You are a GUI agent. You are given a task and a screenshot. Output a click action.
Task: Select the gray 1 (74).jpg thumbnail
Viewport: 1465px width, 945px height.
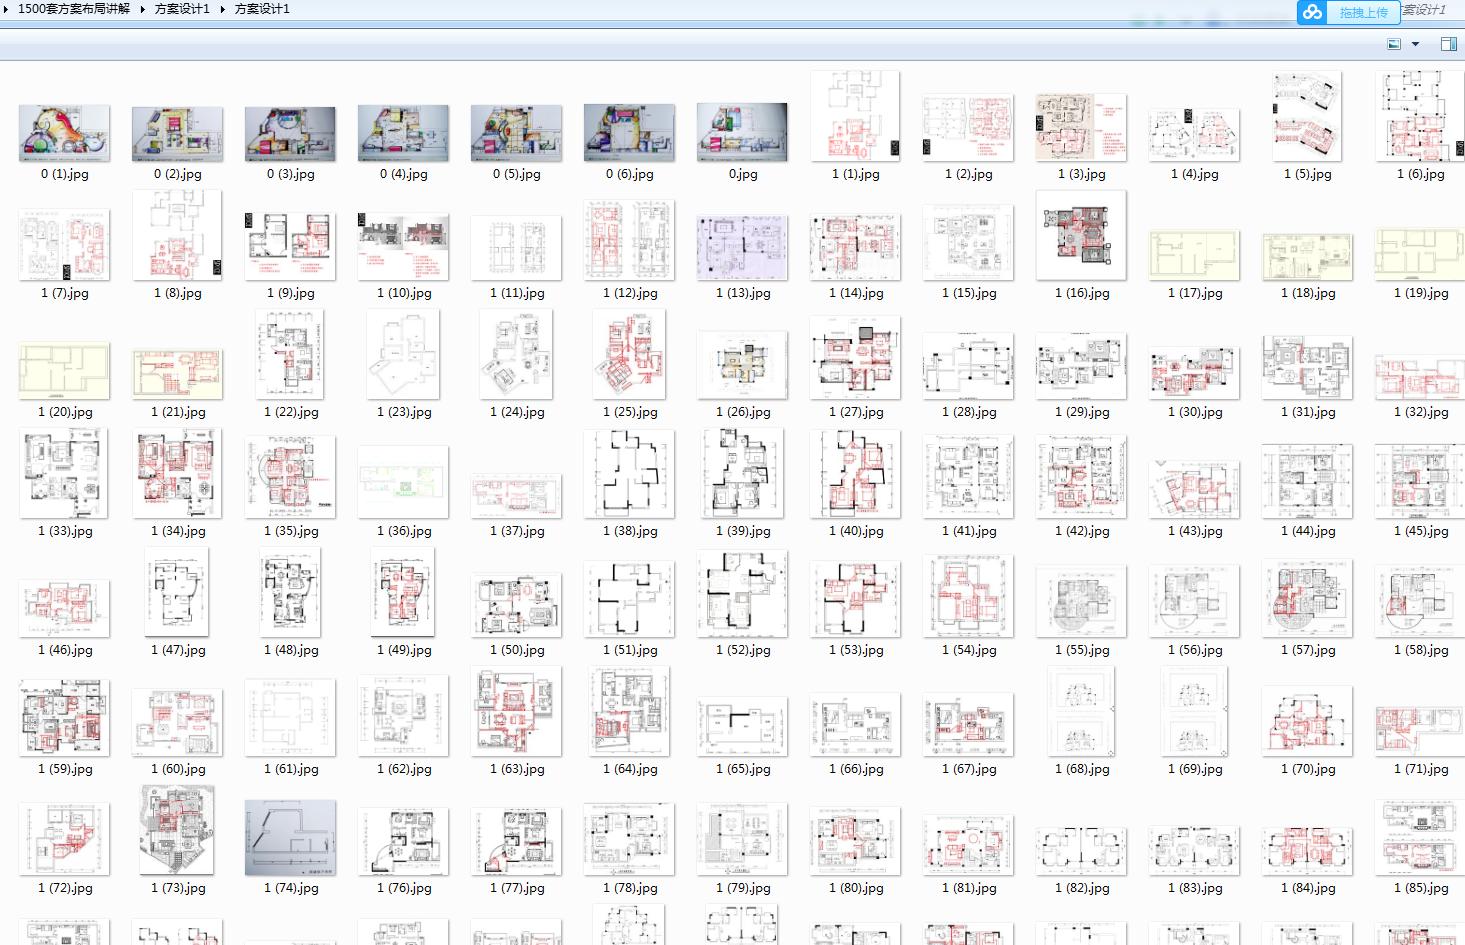point(290,837)
